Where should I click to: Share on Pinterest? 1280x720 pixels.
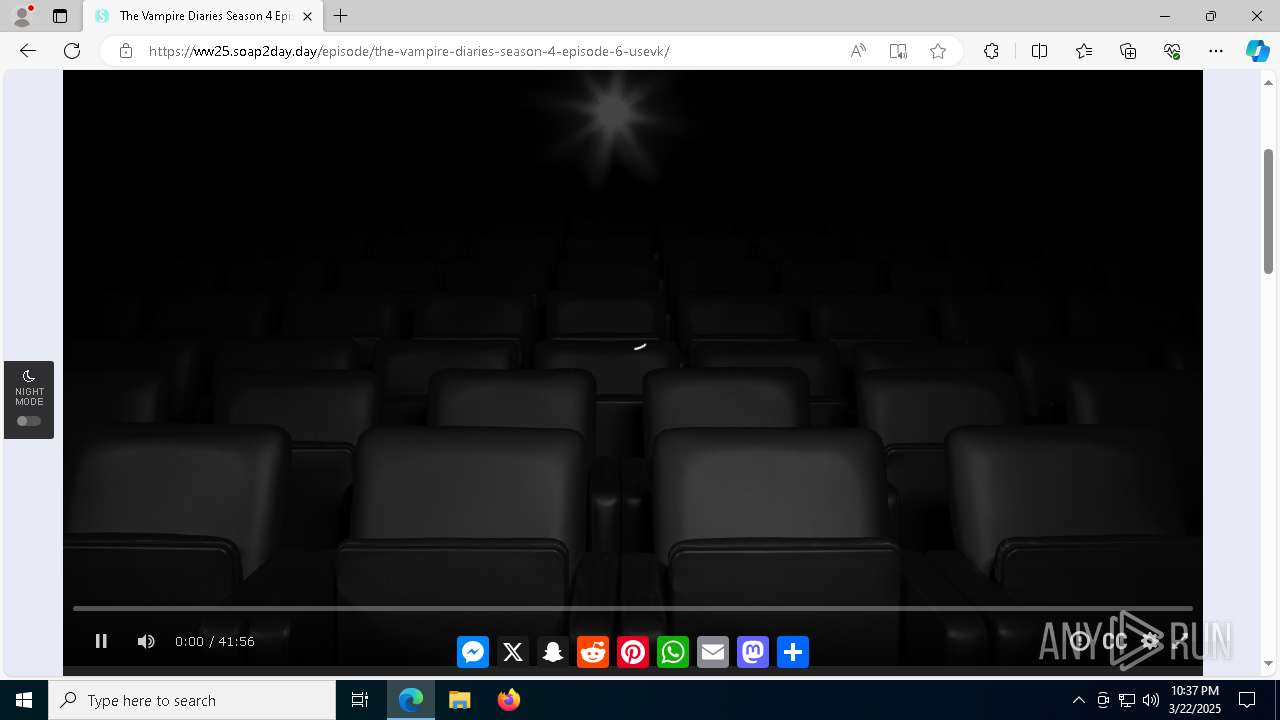coord(633,652)
